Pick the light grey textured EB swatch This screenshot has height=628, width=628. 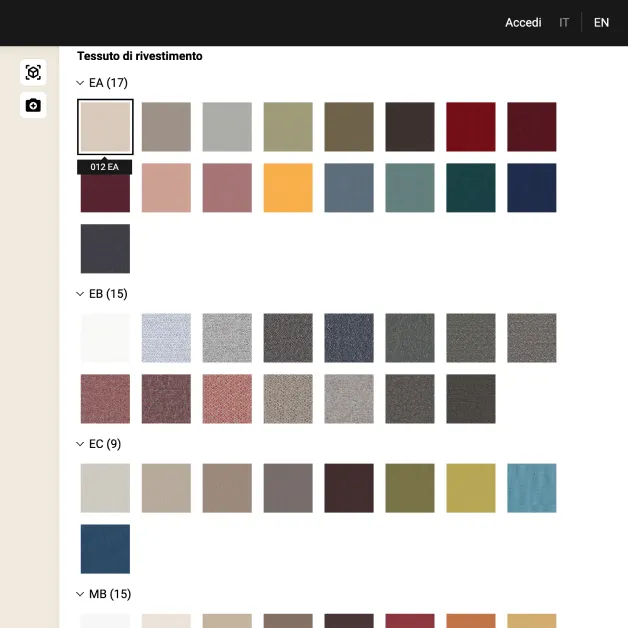227,338
